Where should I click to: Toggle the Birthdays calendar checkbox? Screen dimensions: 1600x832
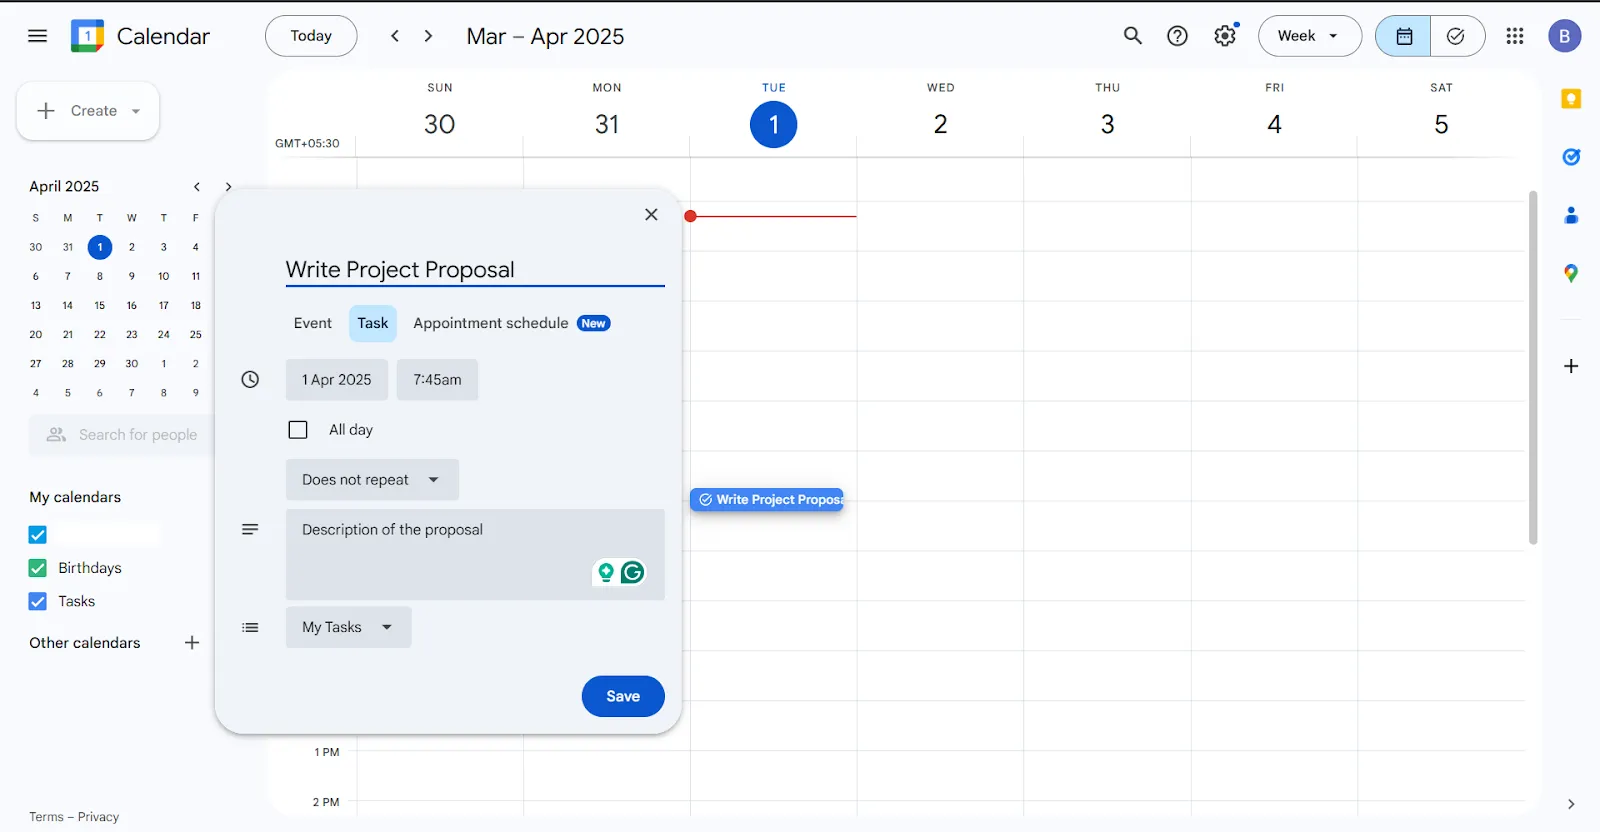[x=38, y=568]
